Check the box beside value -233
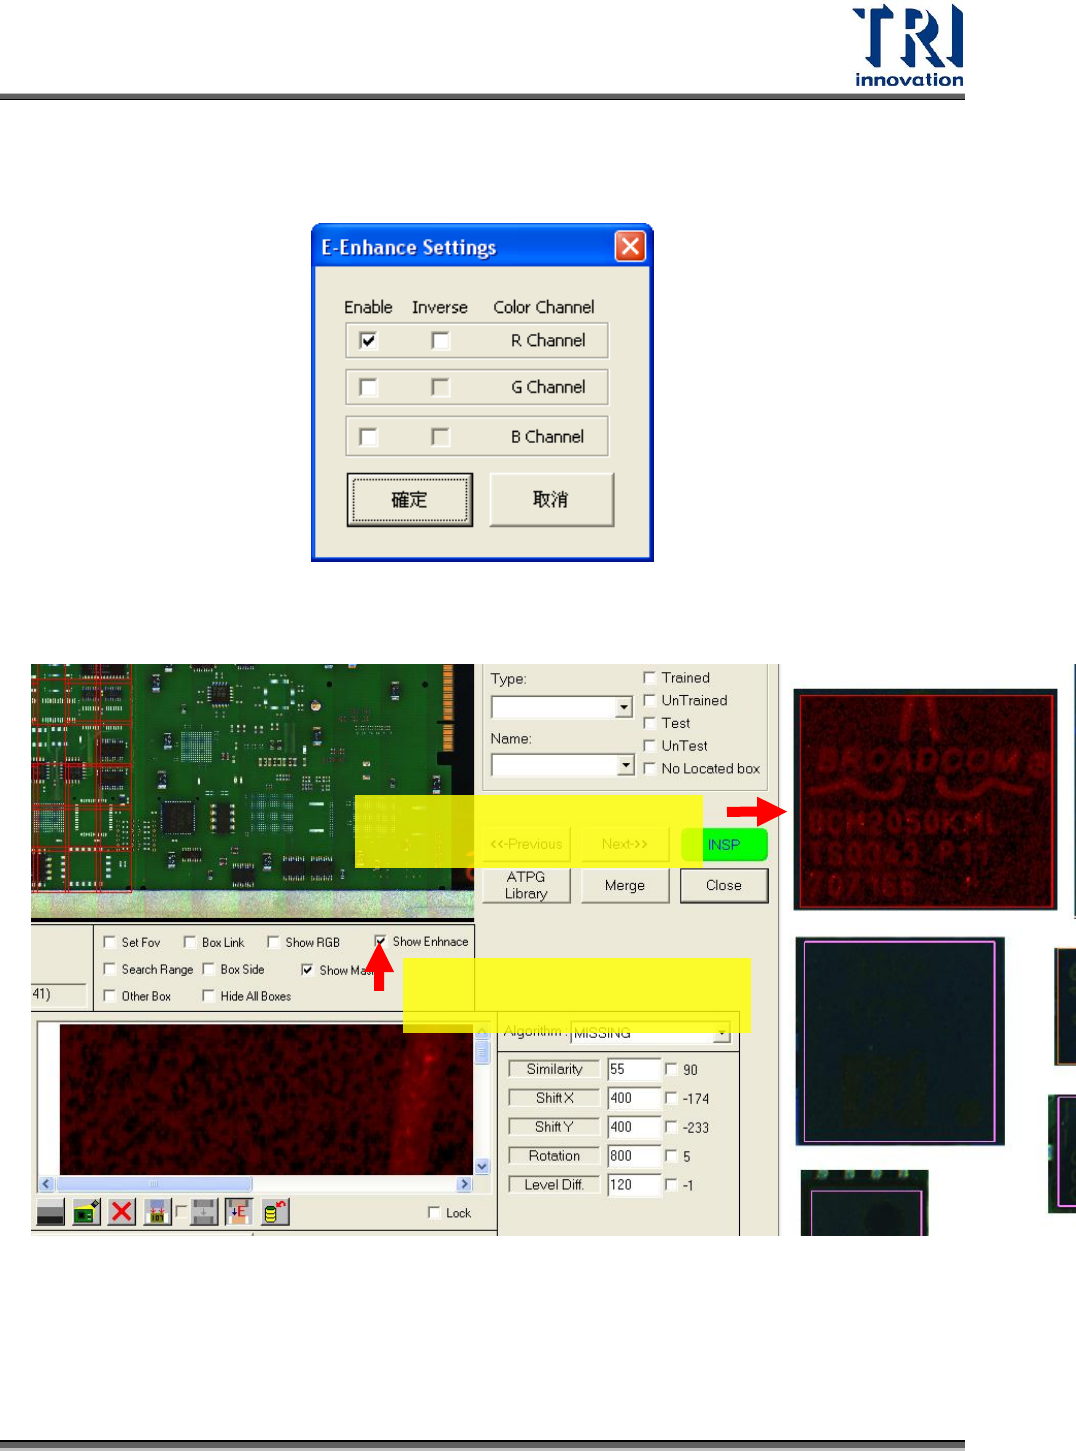Image resolution: width=1076 pixels, height=1451 pixels. [x=671, y=1127]
